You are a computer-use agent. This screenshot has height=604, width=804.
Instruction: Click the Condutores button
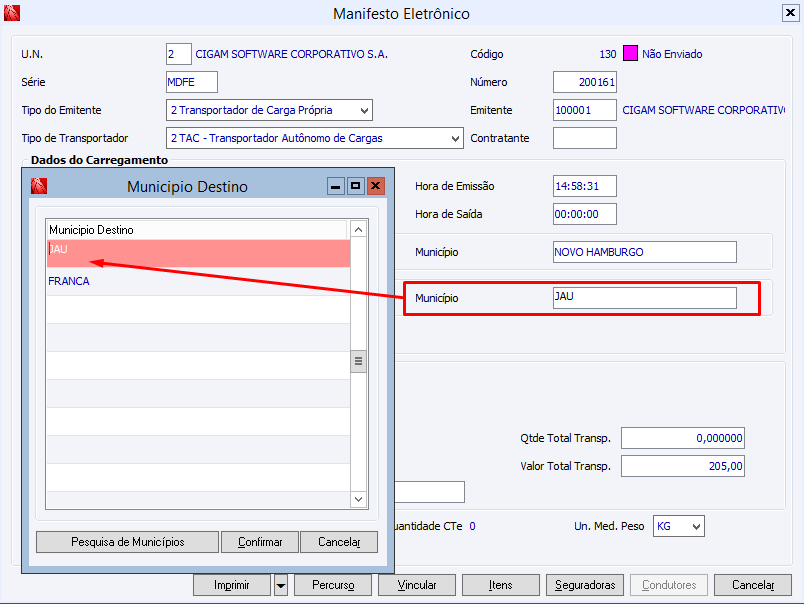(669, 585)
